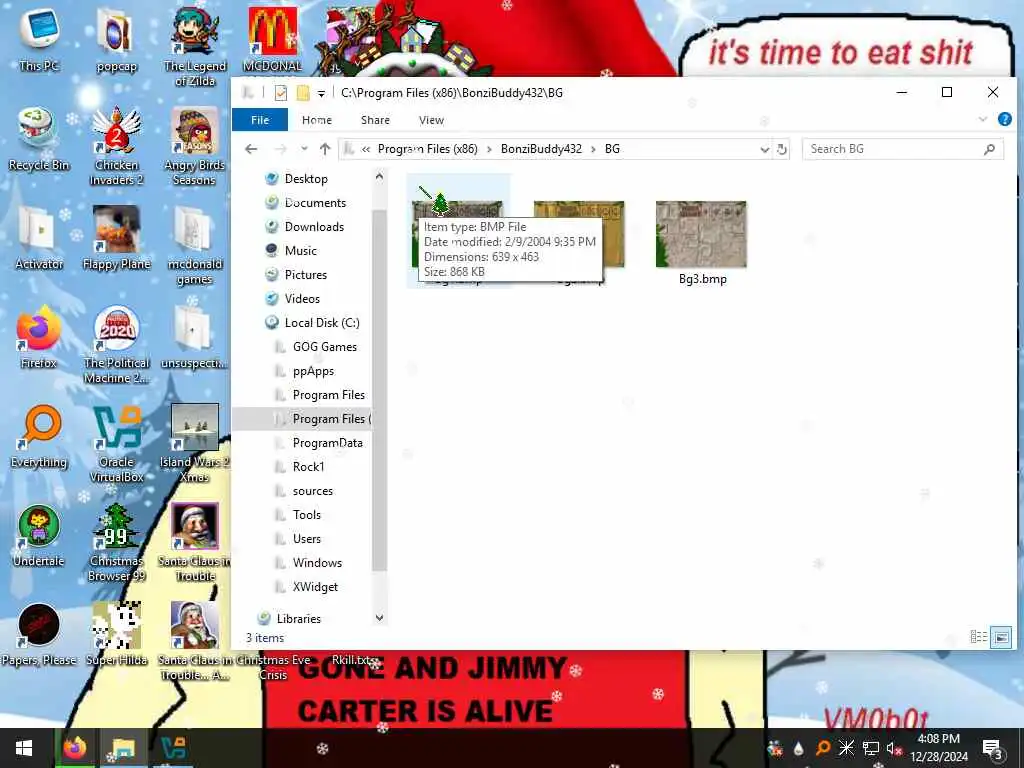Open address bar history dropdown

coord(765,150)
